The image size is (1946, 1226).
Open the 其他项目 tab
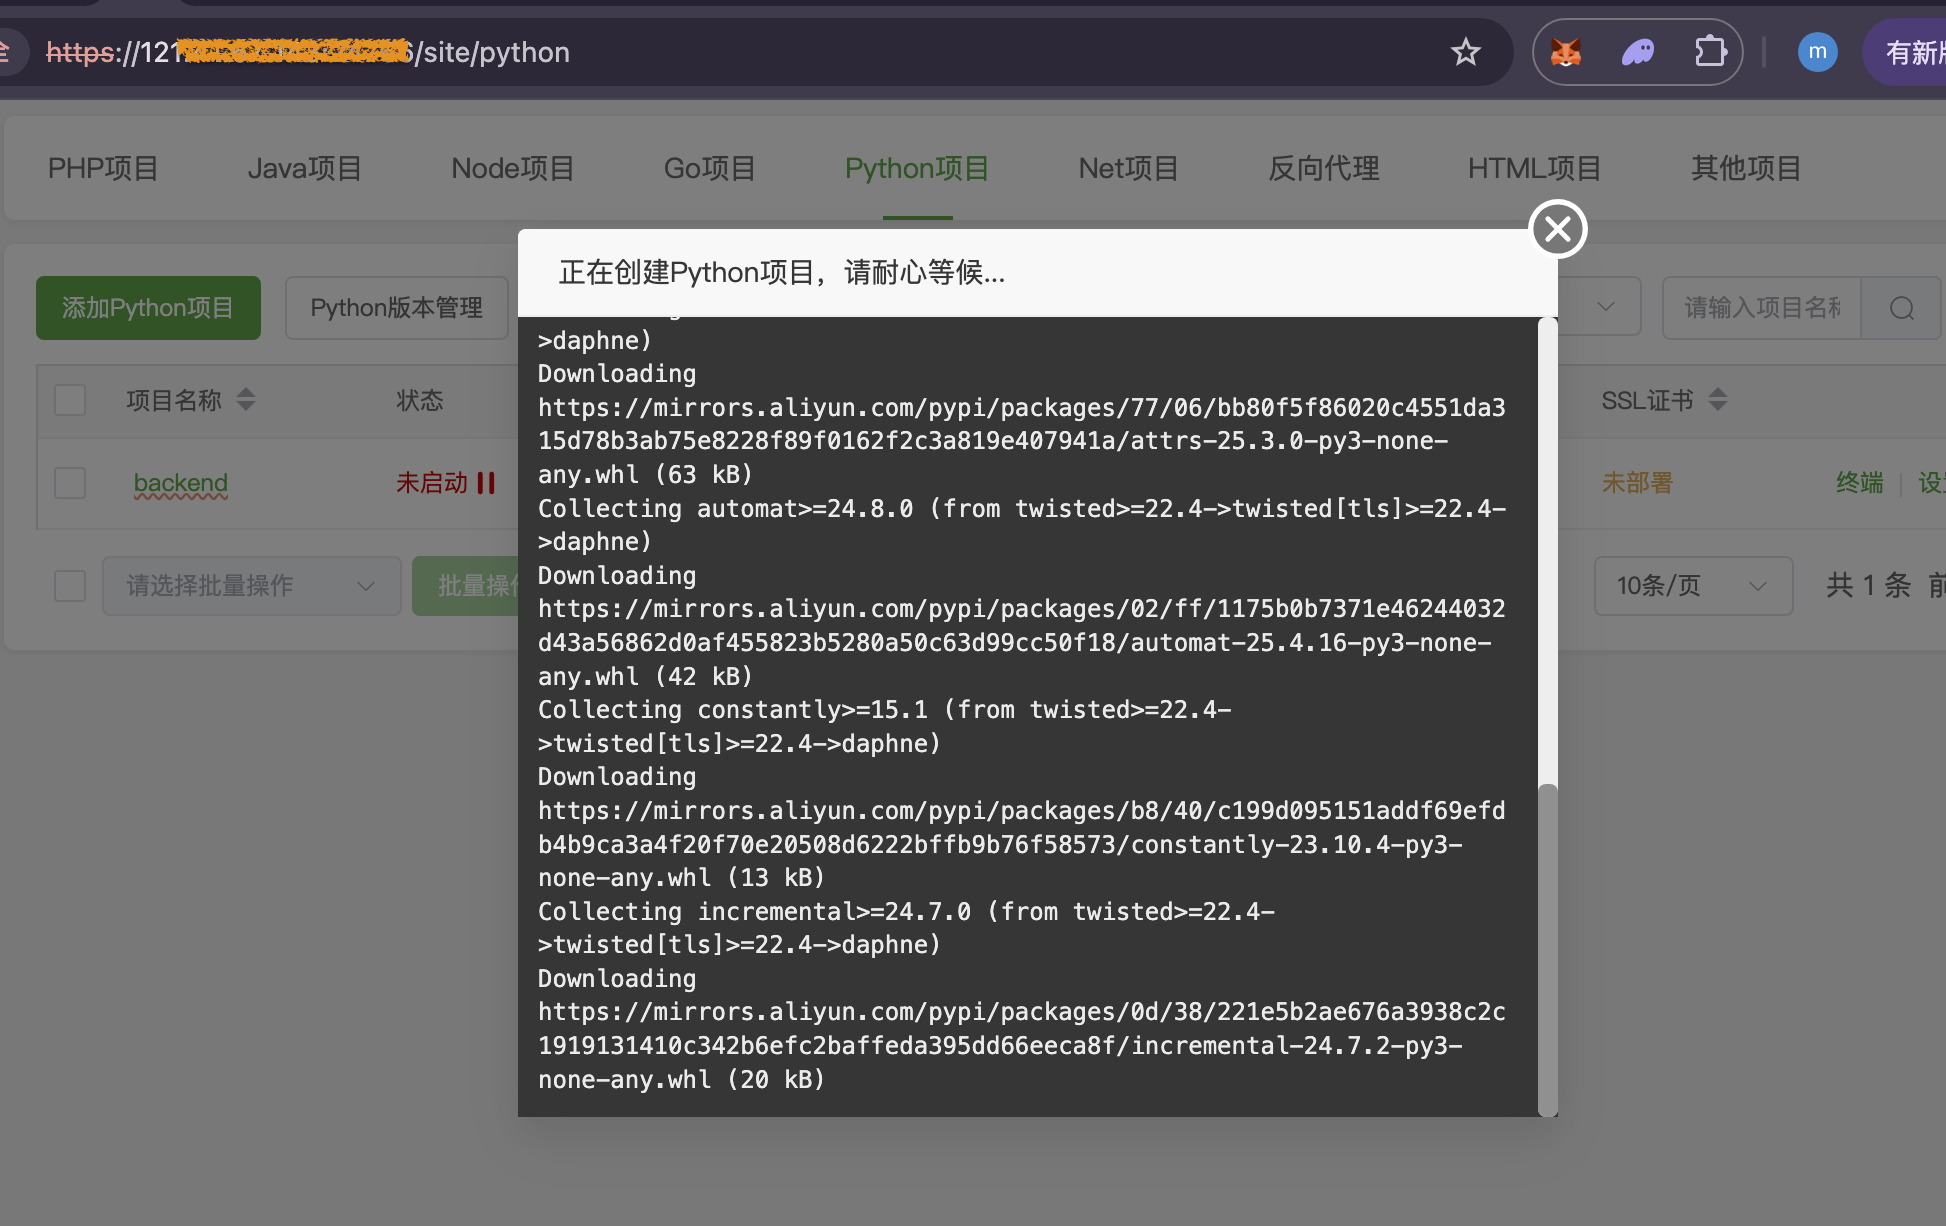1746,168
